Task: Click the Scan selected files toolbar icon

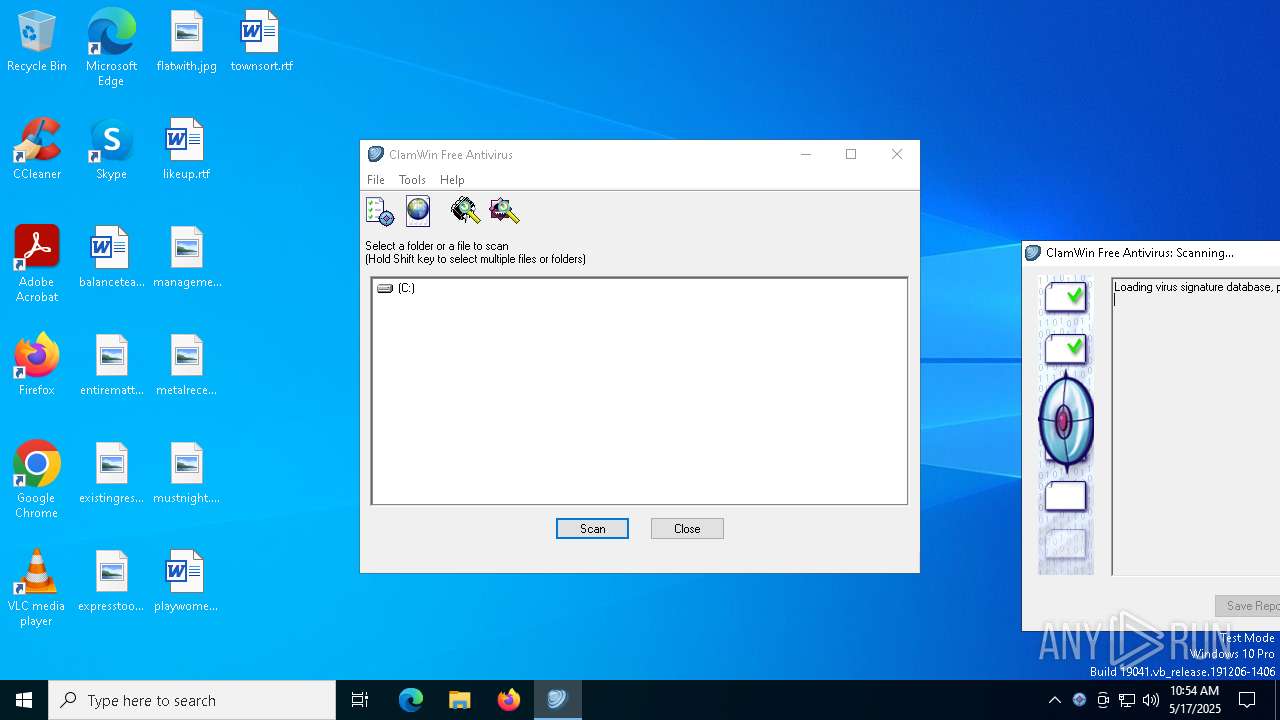Action: pos(504,211)
